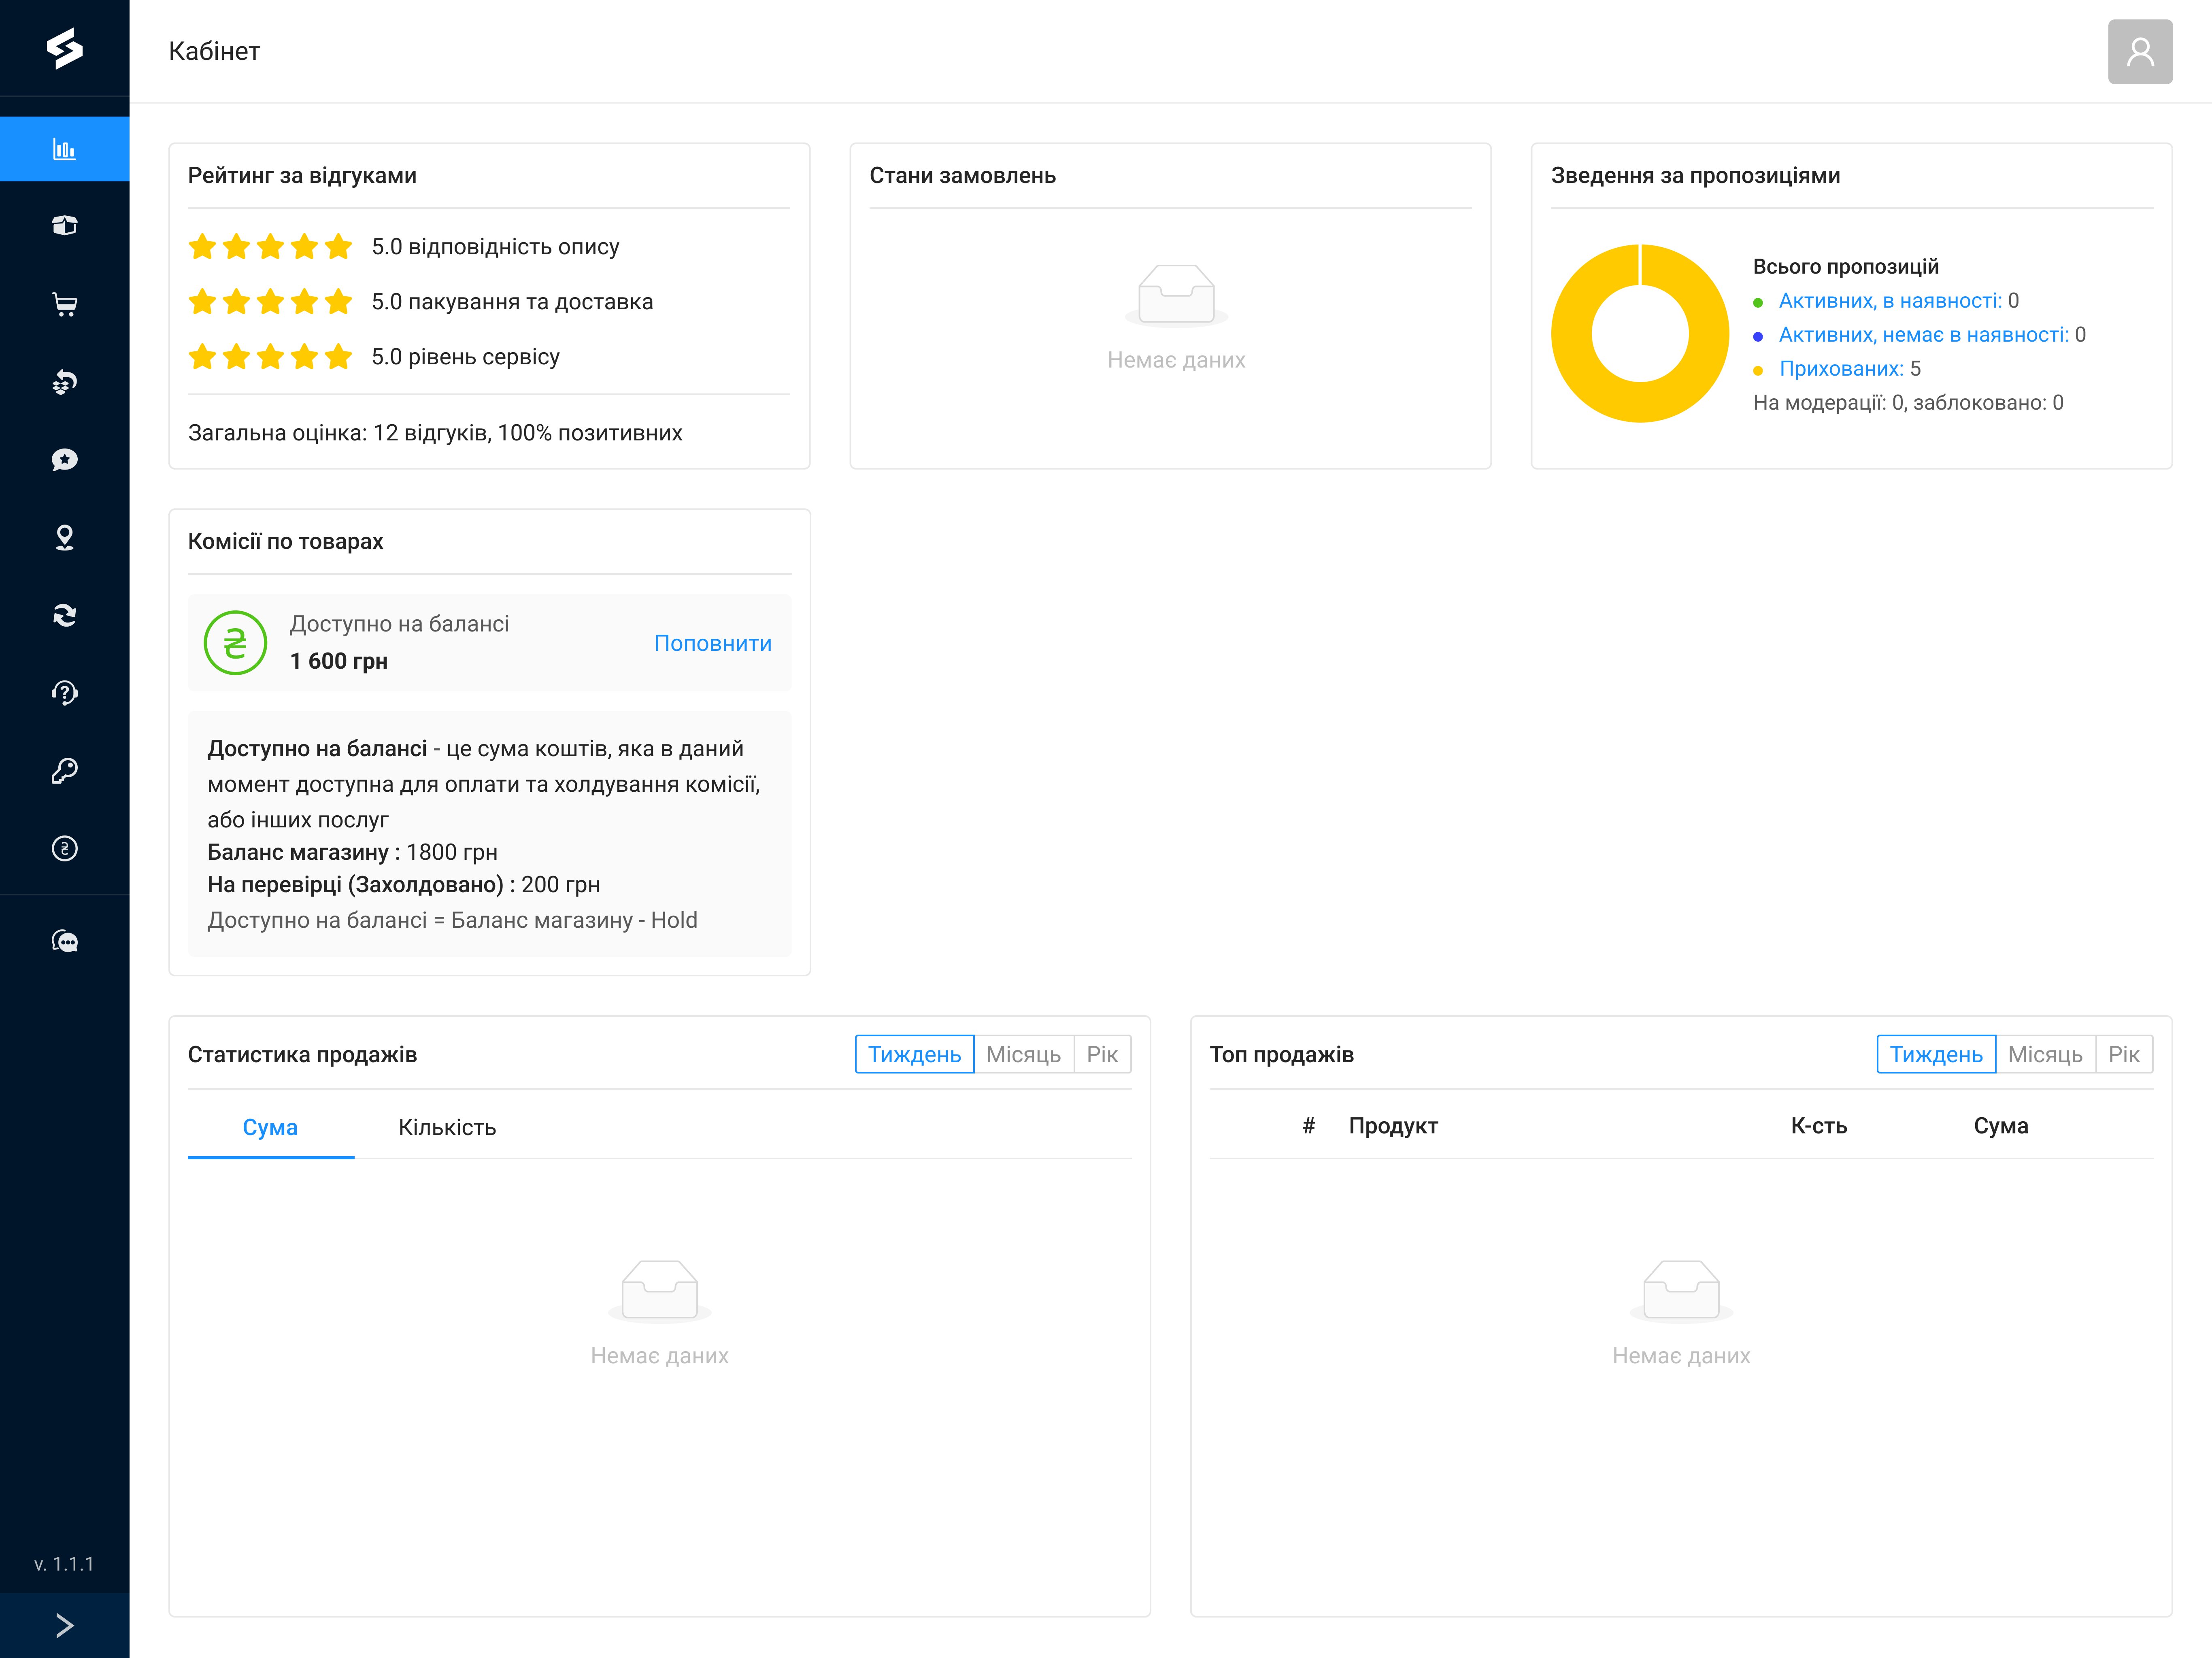Click the user profile avatar
The image size is (2212, 1658).
(2139, 52)
